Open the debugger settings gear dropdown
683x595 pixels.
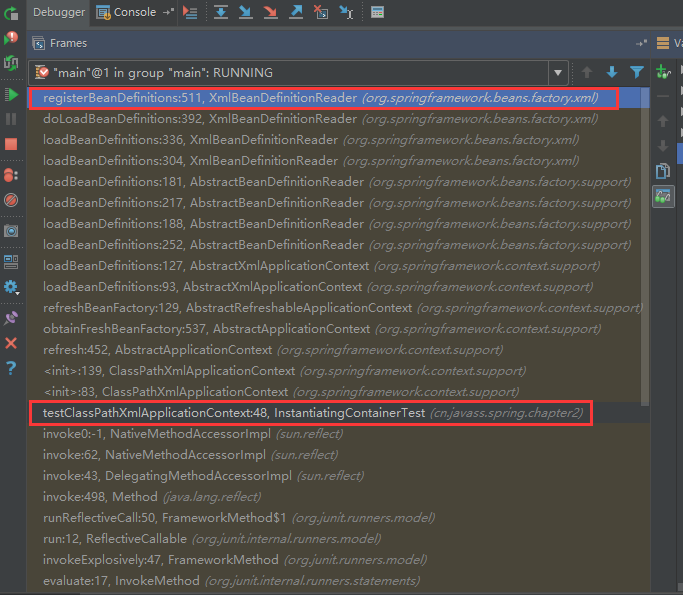[11, 287]
